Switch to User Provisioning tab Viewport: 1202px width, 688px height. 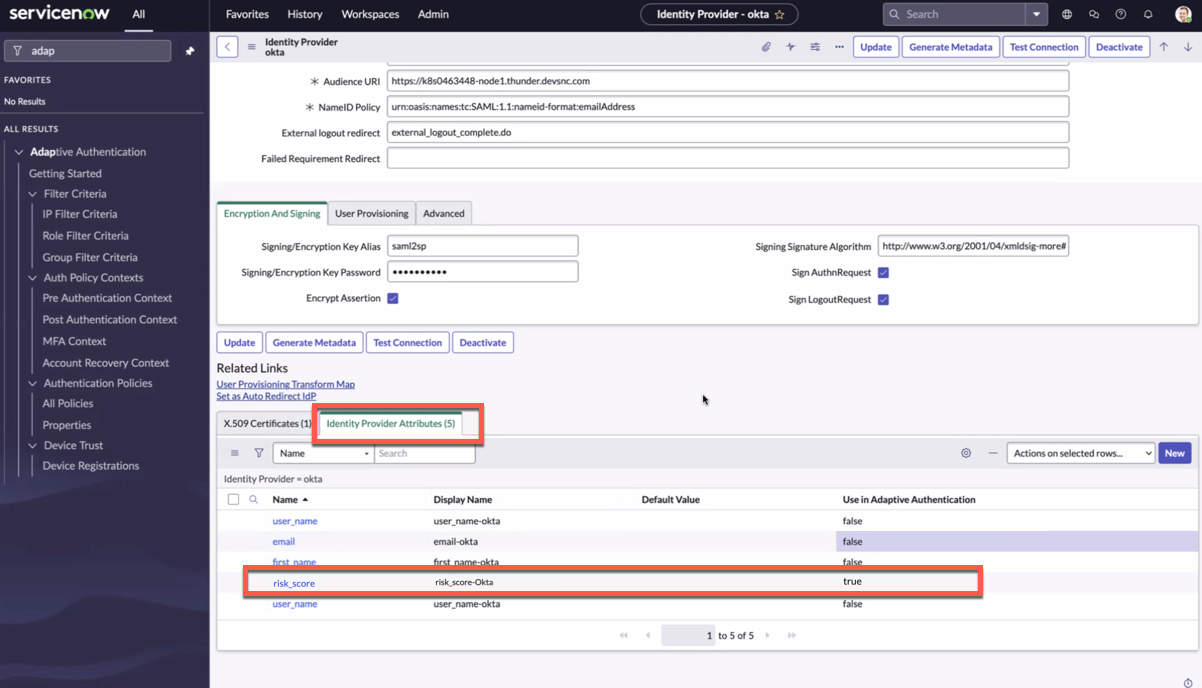tap(371, 213)
